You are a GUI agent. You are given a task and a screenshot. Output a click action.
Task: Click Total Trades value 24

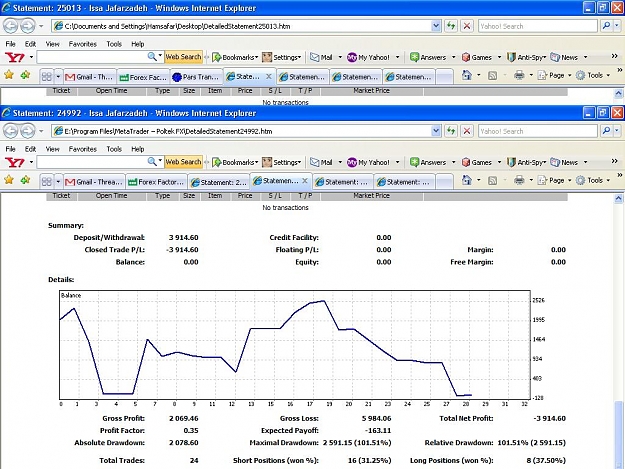click(x=194, y=460)
